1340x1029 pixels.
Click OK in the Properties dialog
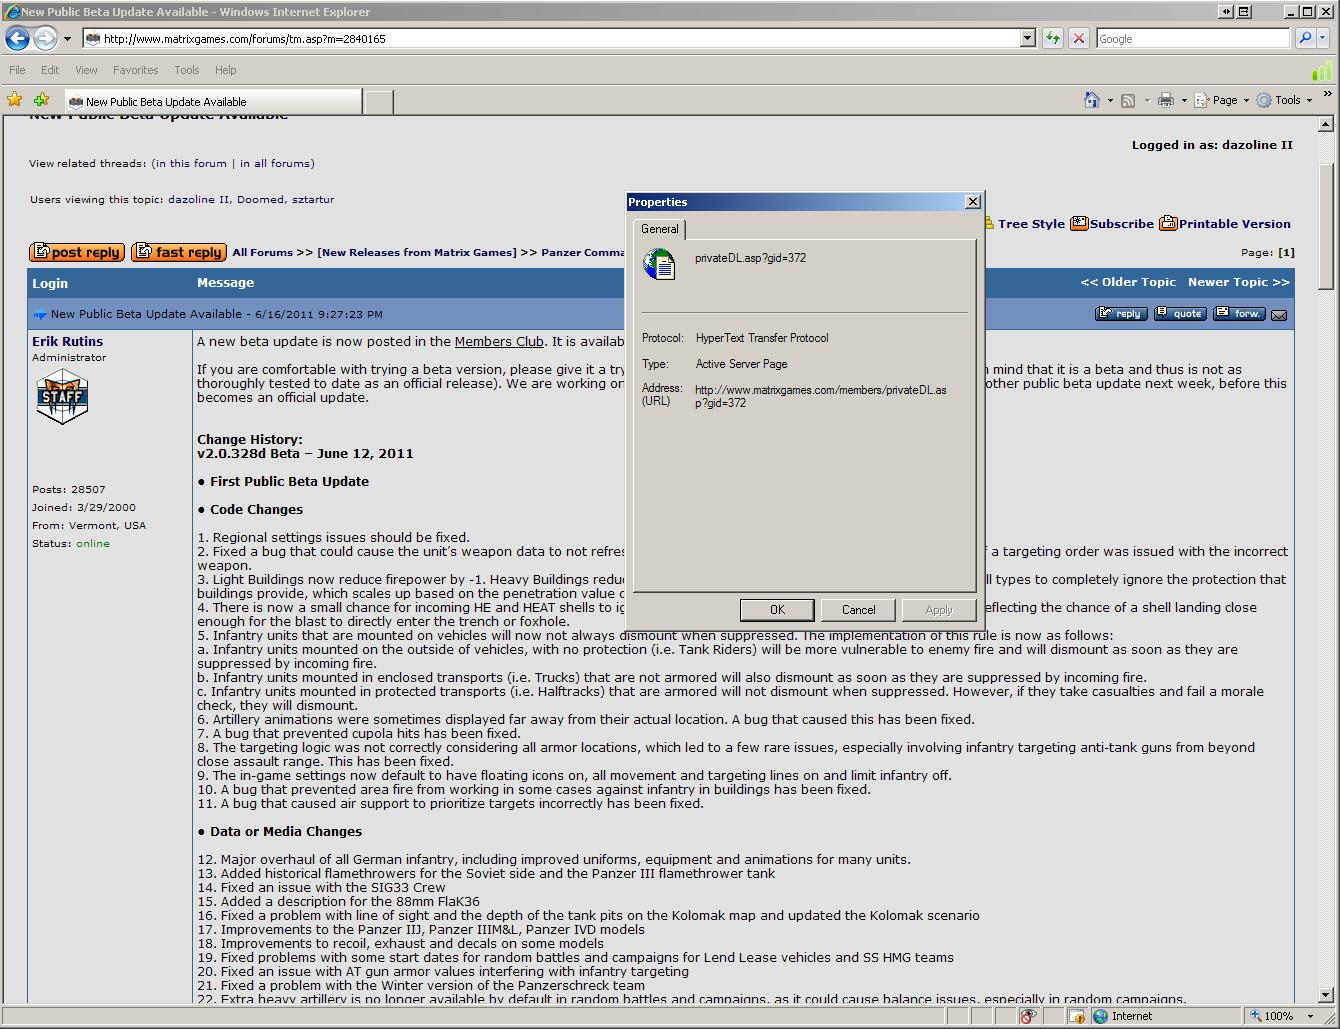pyautogui.click(x=777, y=610)
